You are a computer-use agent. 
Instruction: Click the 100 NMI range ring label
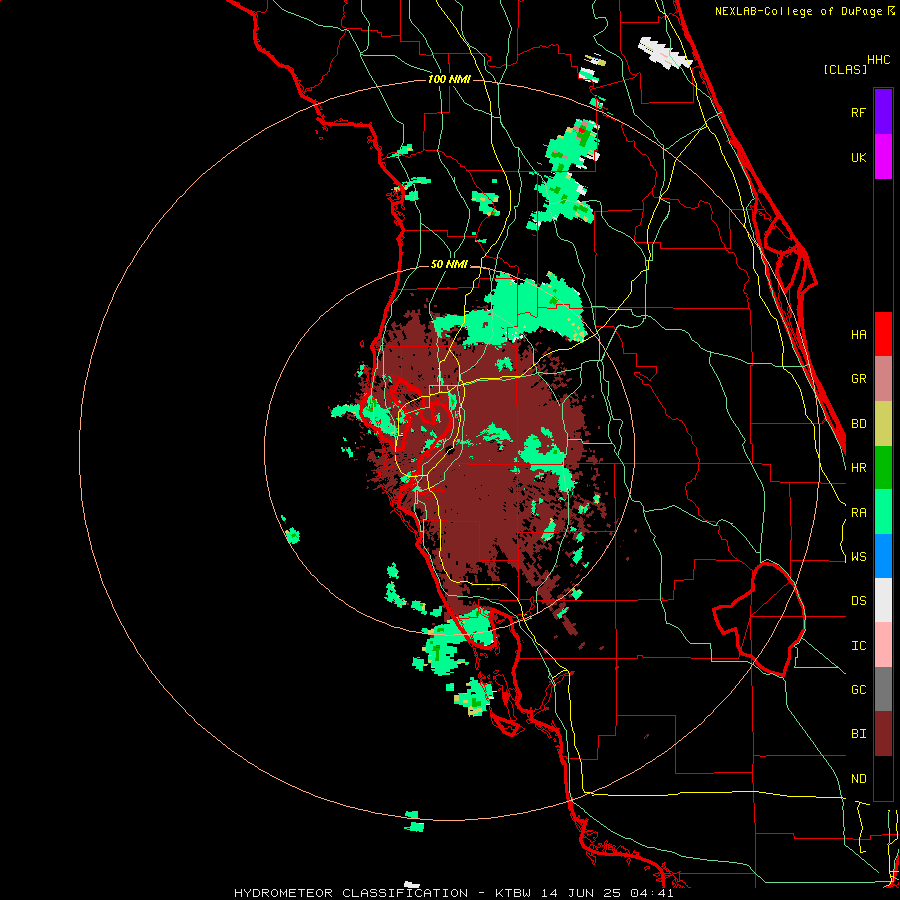(449, 79)
